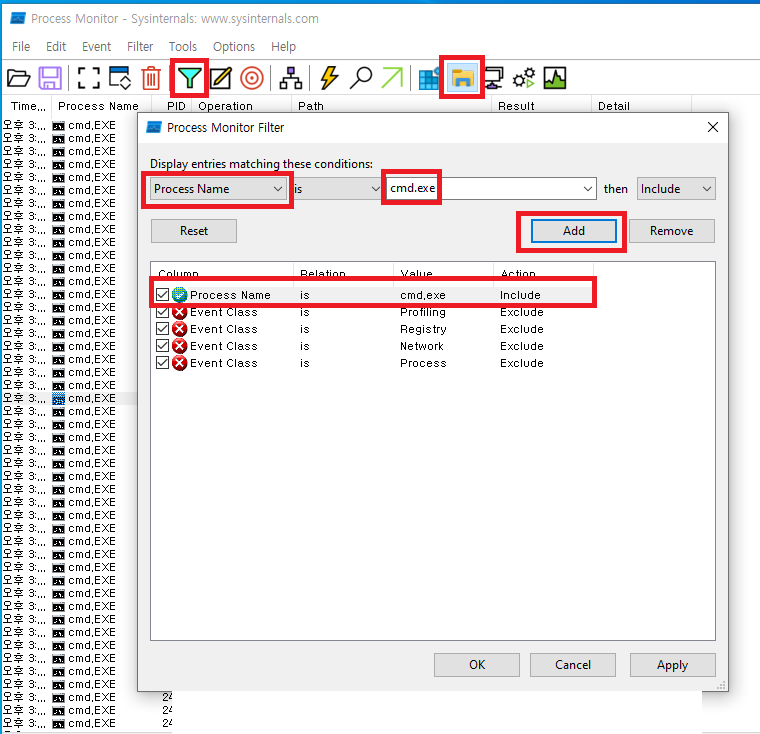Click the Jump To green arrow icon
This screenshot has height=734, width=760.
pyautogui.click(x=392, y=78)
